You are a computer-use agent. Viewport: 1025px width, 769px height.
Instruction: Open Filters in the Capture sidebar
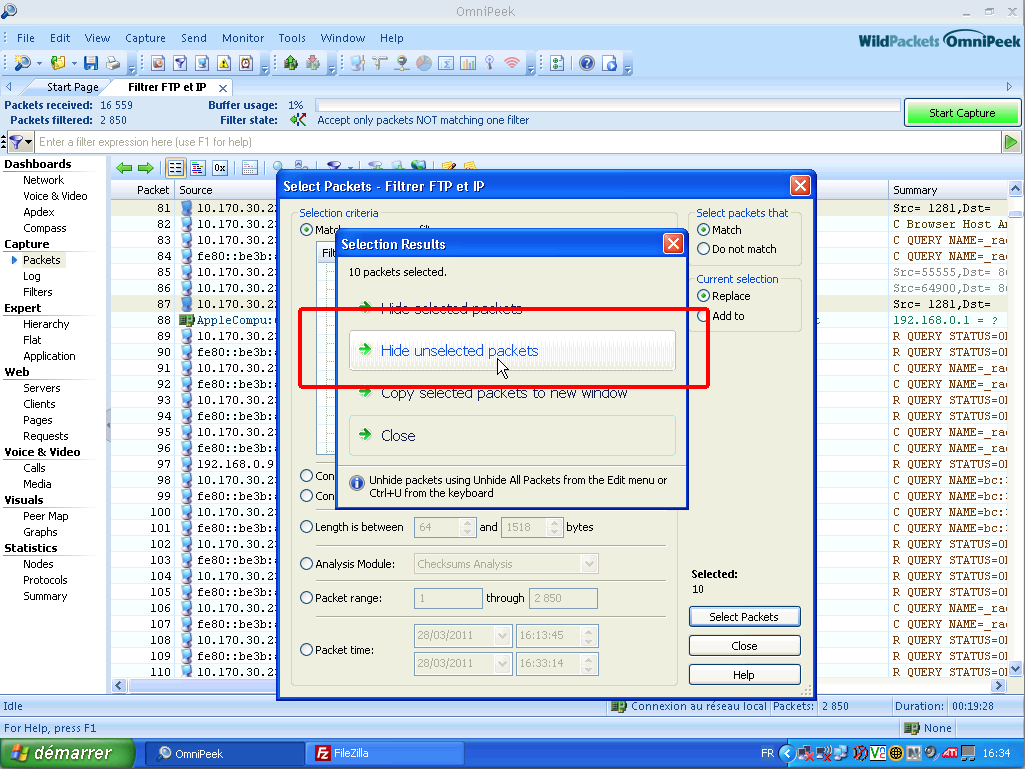(37, 292)
